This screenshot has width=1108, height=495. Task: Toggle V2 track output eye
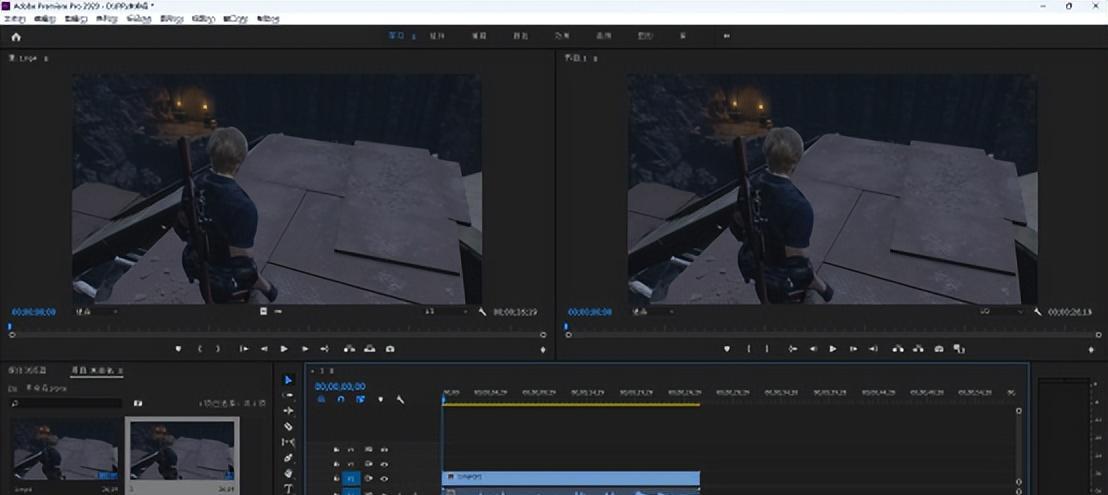pos(384,464)
